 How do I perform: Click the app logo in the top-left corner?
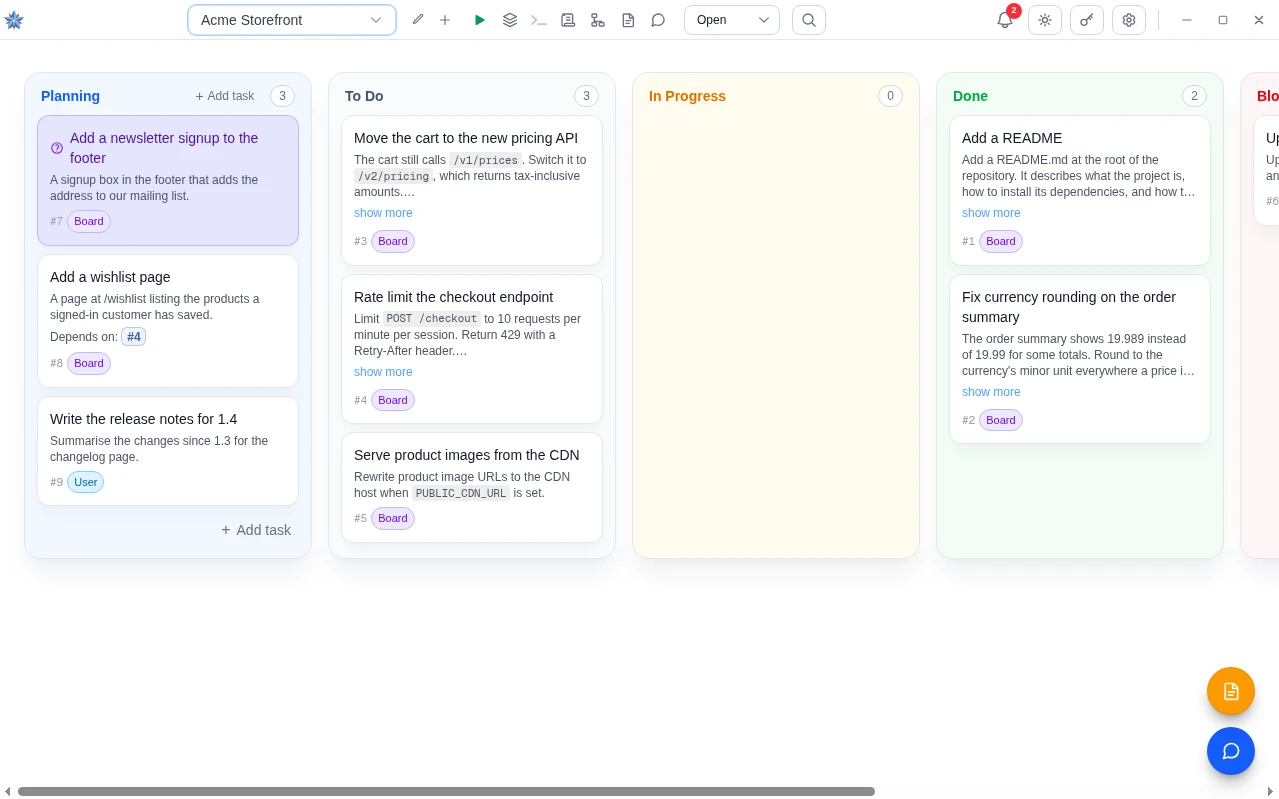14,20
